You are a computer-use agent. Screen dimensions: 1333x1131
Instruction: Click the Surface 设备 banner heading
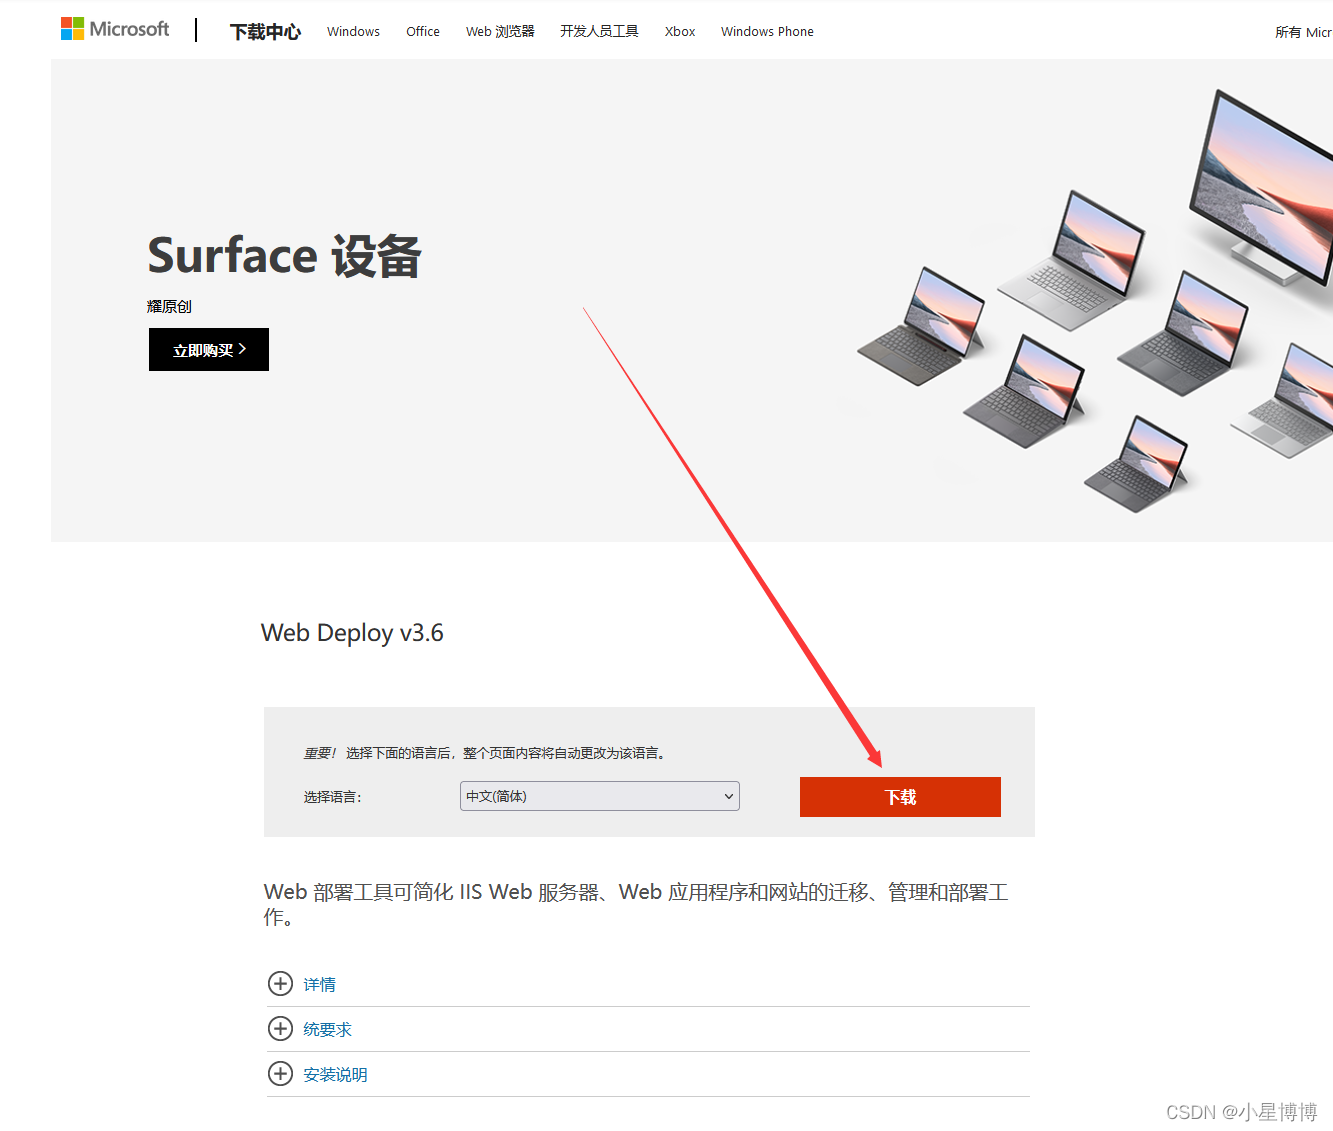point(285,255)
